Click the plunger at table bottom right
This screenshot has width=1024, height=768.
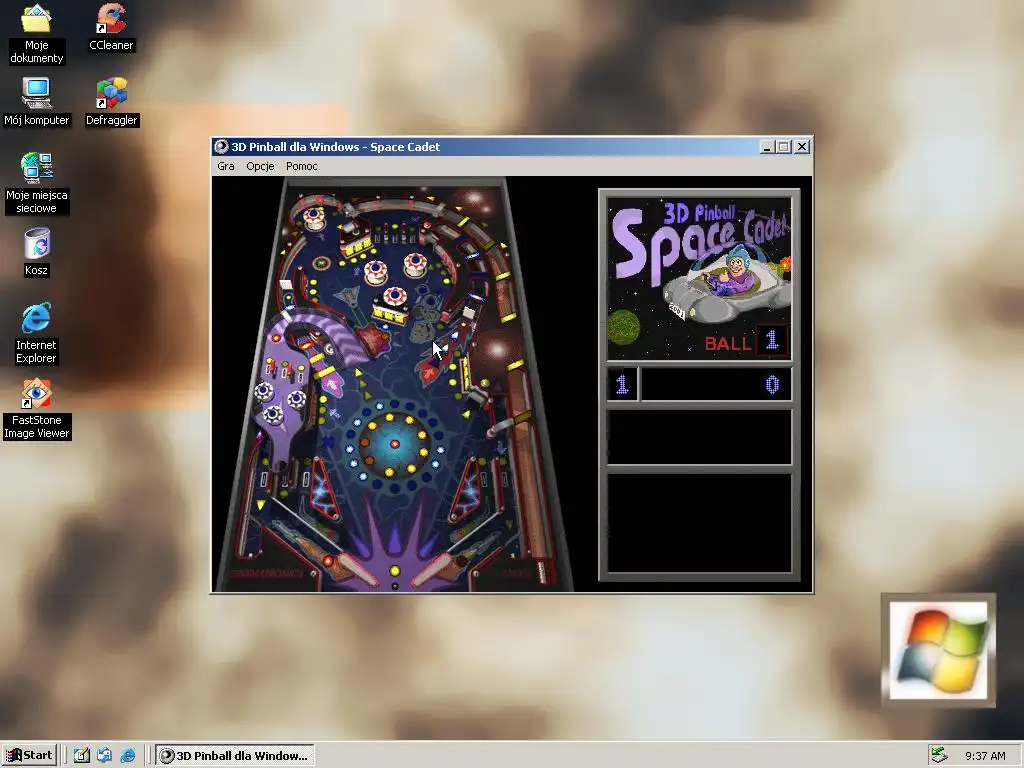541,571
